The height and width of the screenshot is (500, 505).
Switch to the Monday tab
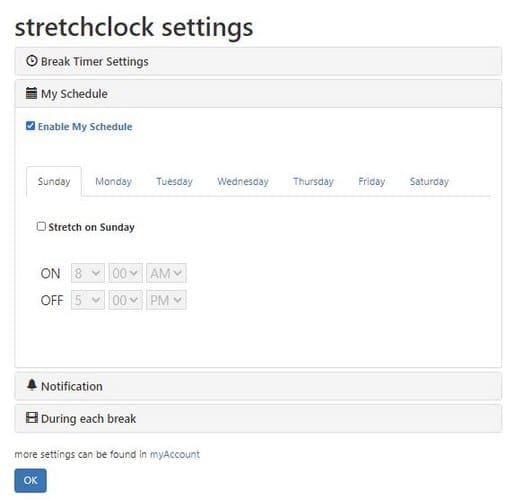click(x=114, y=181)
